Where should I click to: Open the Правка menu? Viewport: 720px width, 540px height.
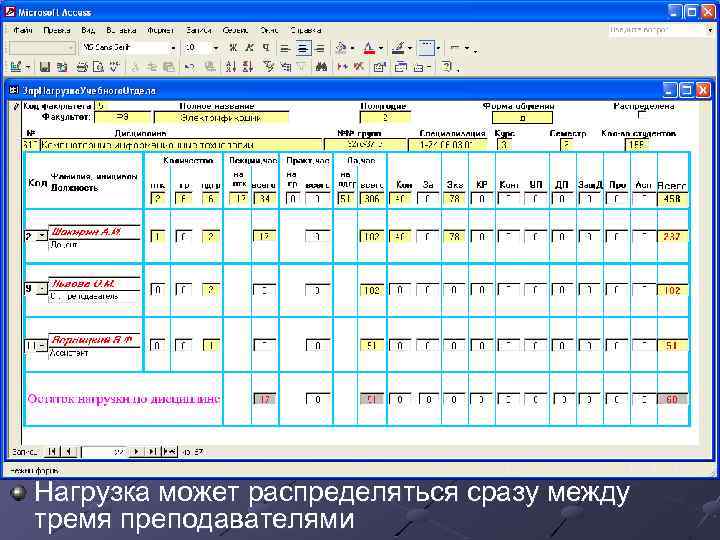57,30
